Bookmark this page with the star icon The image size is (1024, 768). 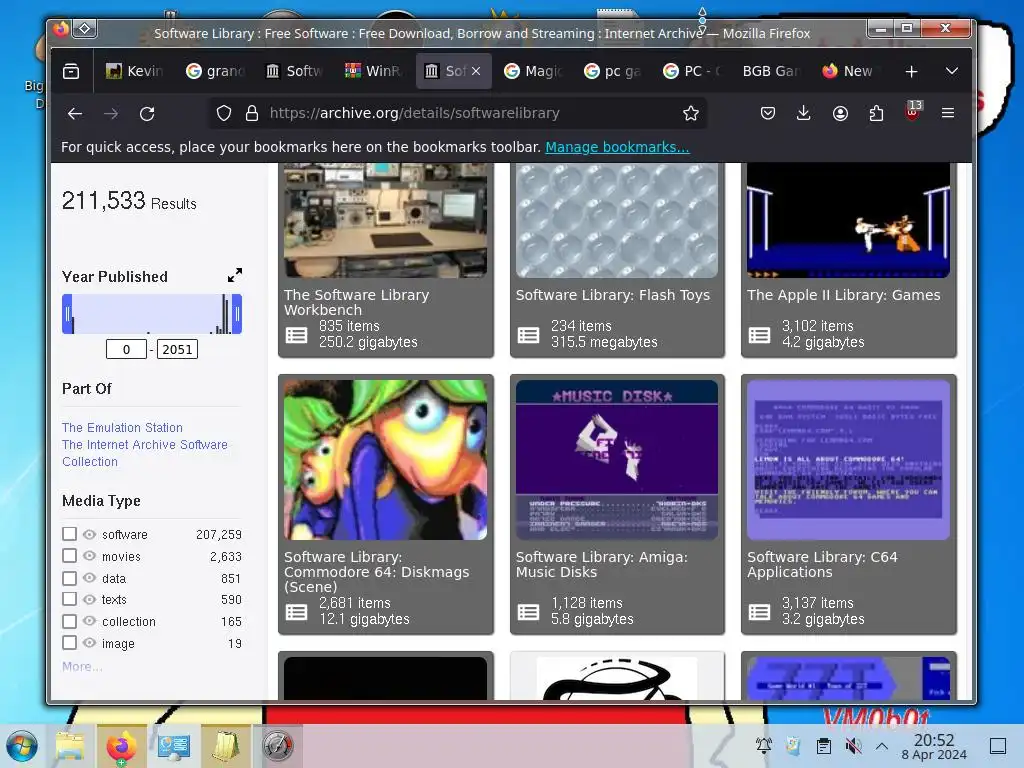pos(690,114)
